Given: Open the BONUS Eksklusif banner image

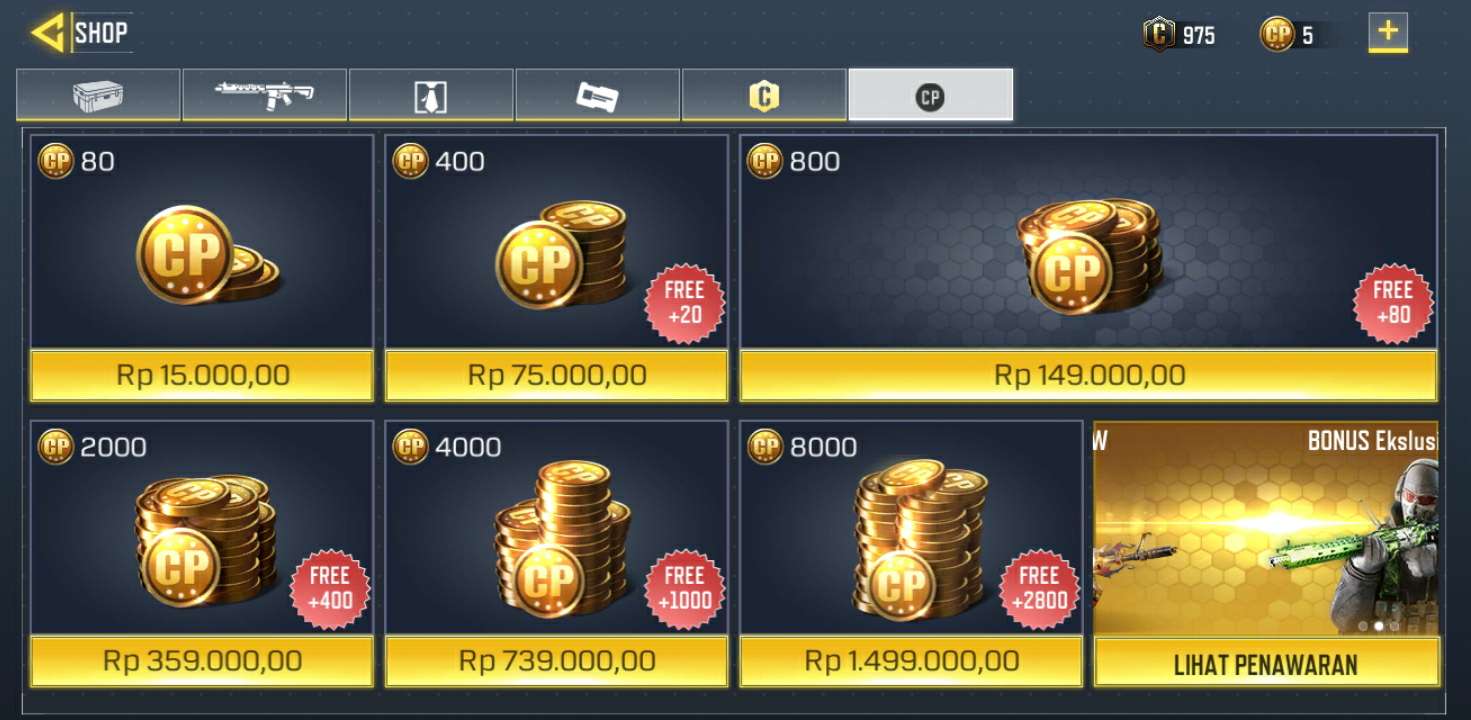Looking at the screenshot, I should click(1266, 528).
